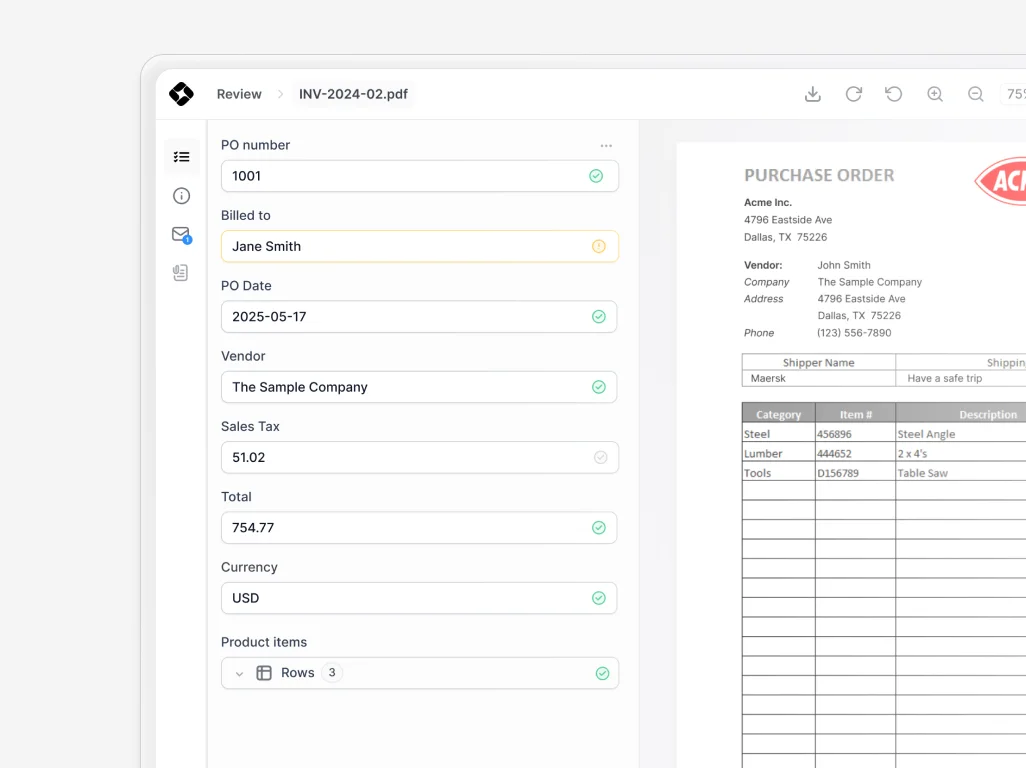
Task: Edit the Sales Tax field 51.02
Action: [419, 457]
